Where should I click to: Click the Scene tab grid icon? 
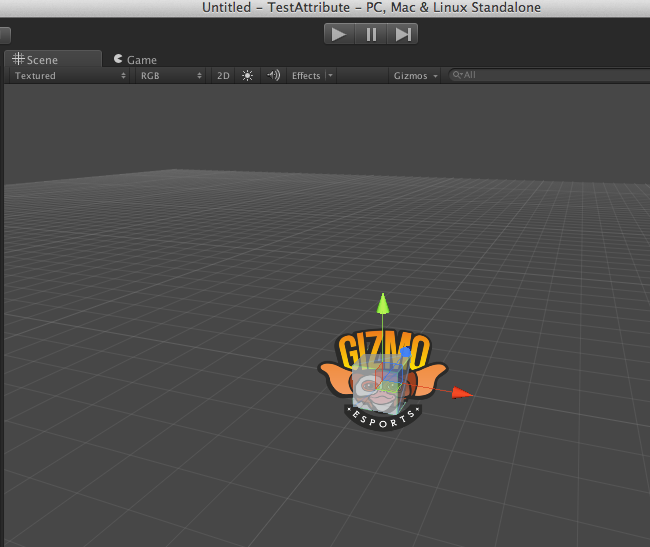click(x=18, y=59)
